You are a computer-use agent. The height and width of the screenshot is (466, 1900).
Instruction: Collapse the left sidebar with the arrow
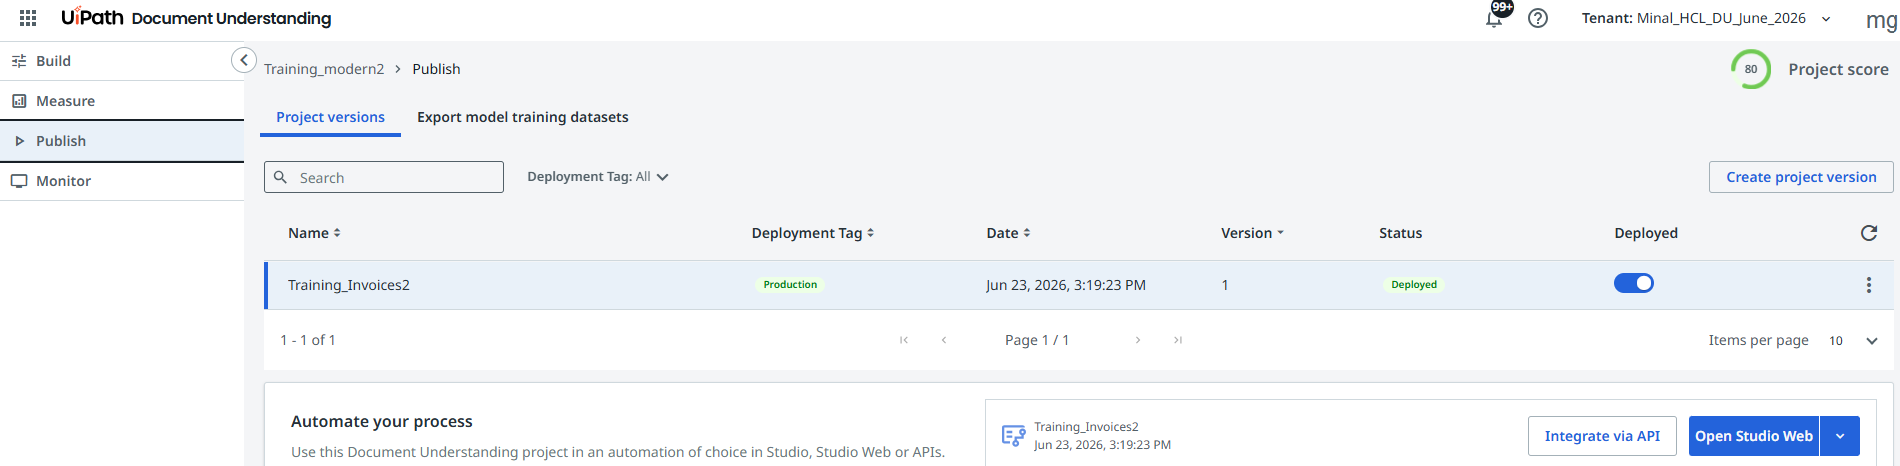click(x=243, y=60)
